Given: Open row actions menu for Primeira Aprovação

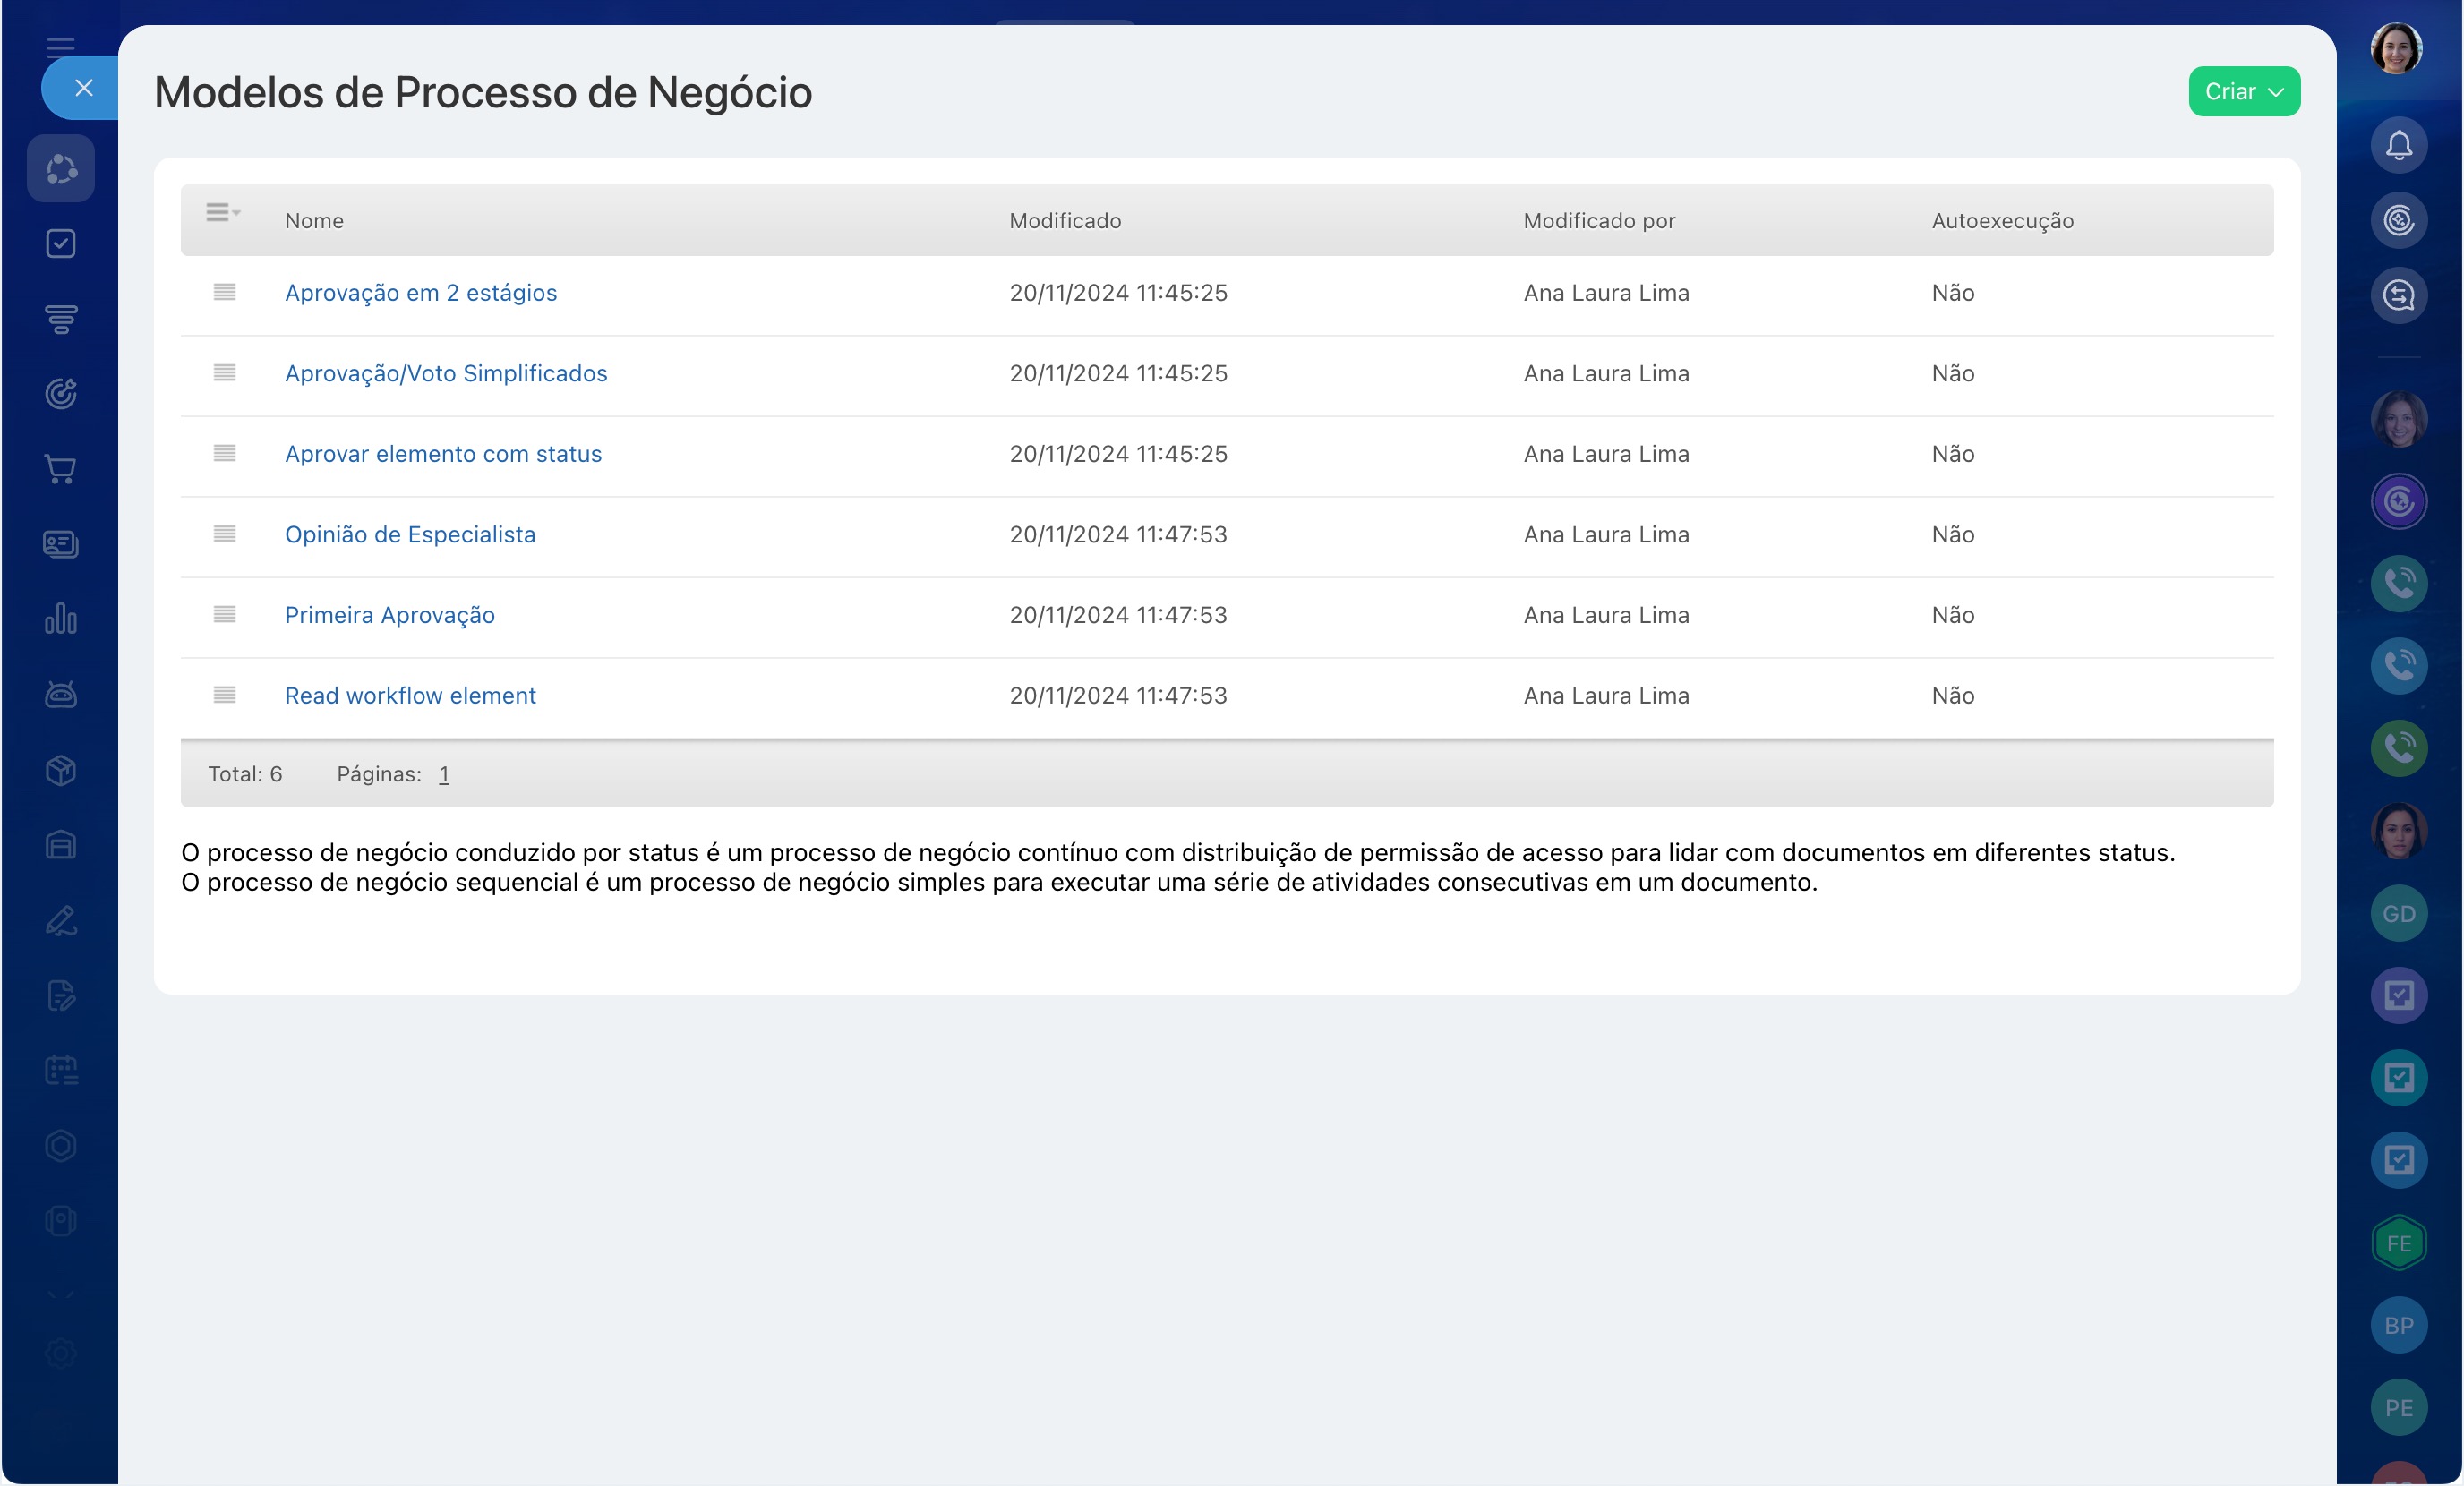Looking at the screenshot, I should point(224,614).
